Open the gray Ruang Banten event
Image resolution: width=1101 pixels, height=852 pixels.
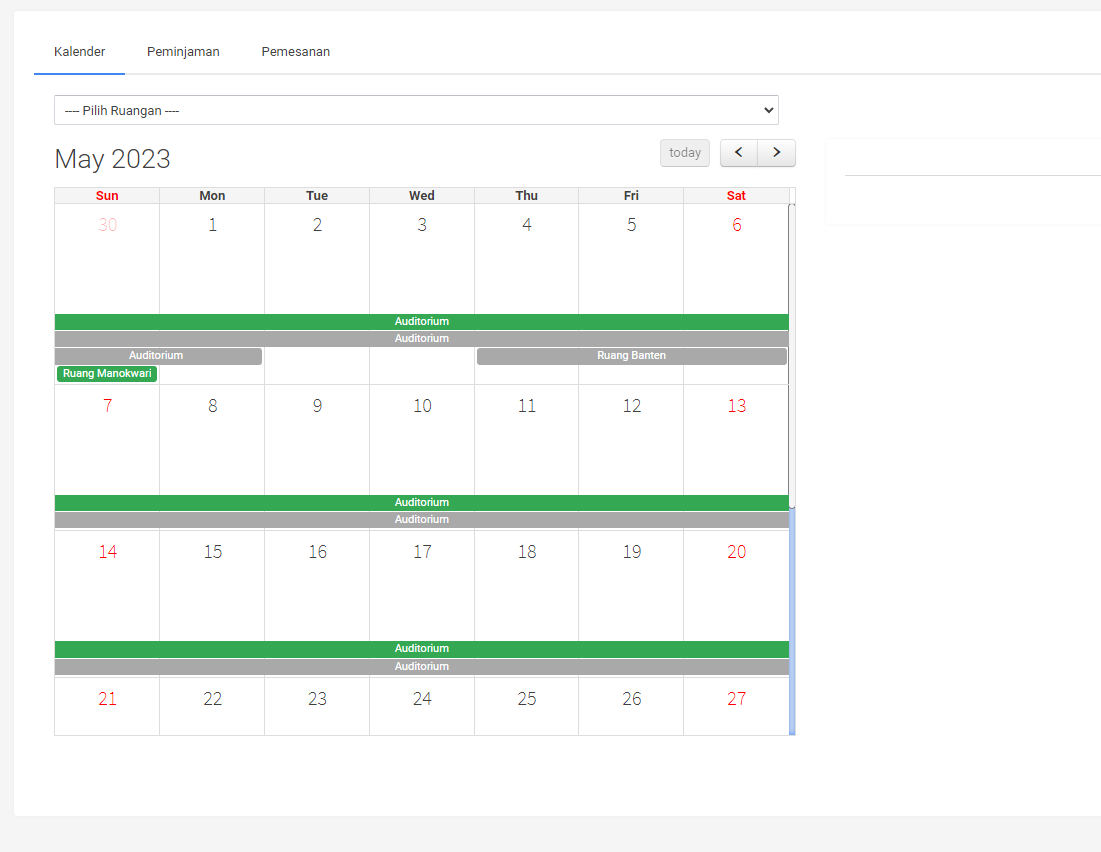[631, 356]
